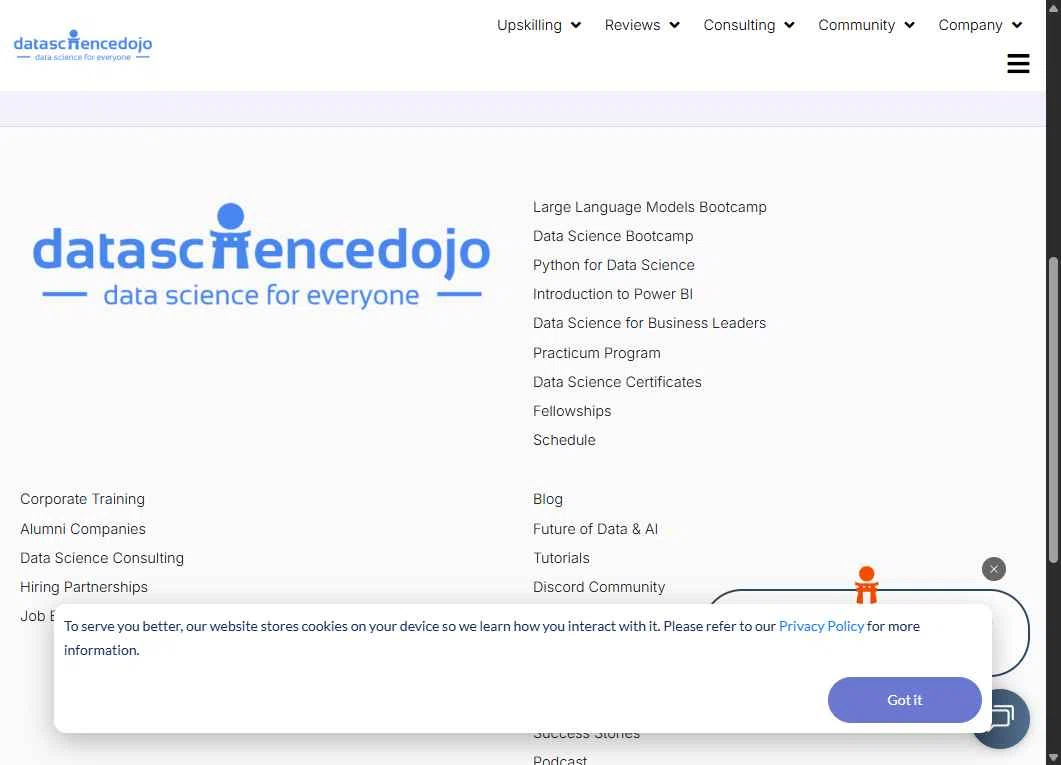Viewport: 1061px width, 765px height.
Task: Open Corporate Training link
Action: pyautogui.click(x=82, y=499)
